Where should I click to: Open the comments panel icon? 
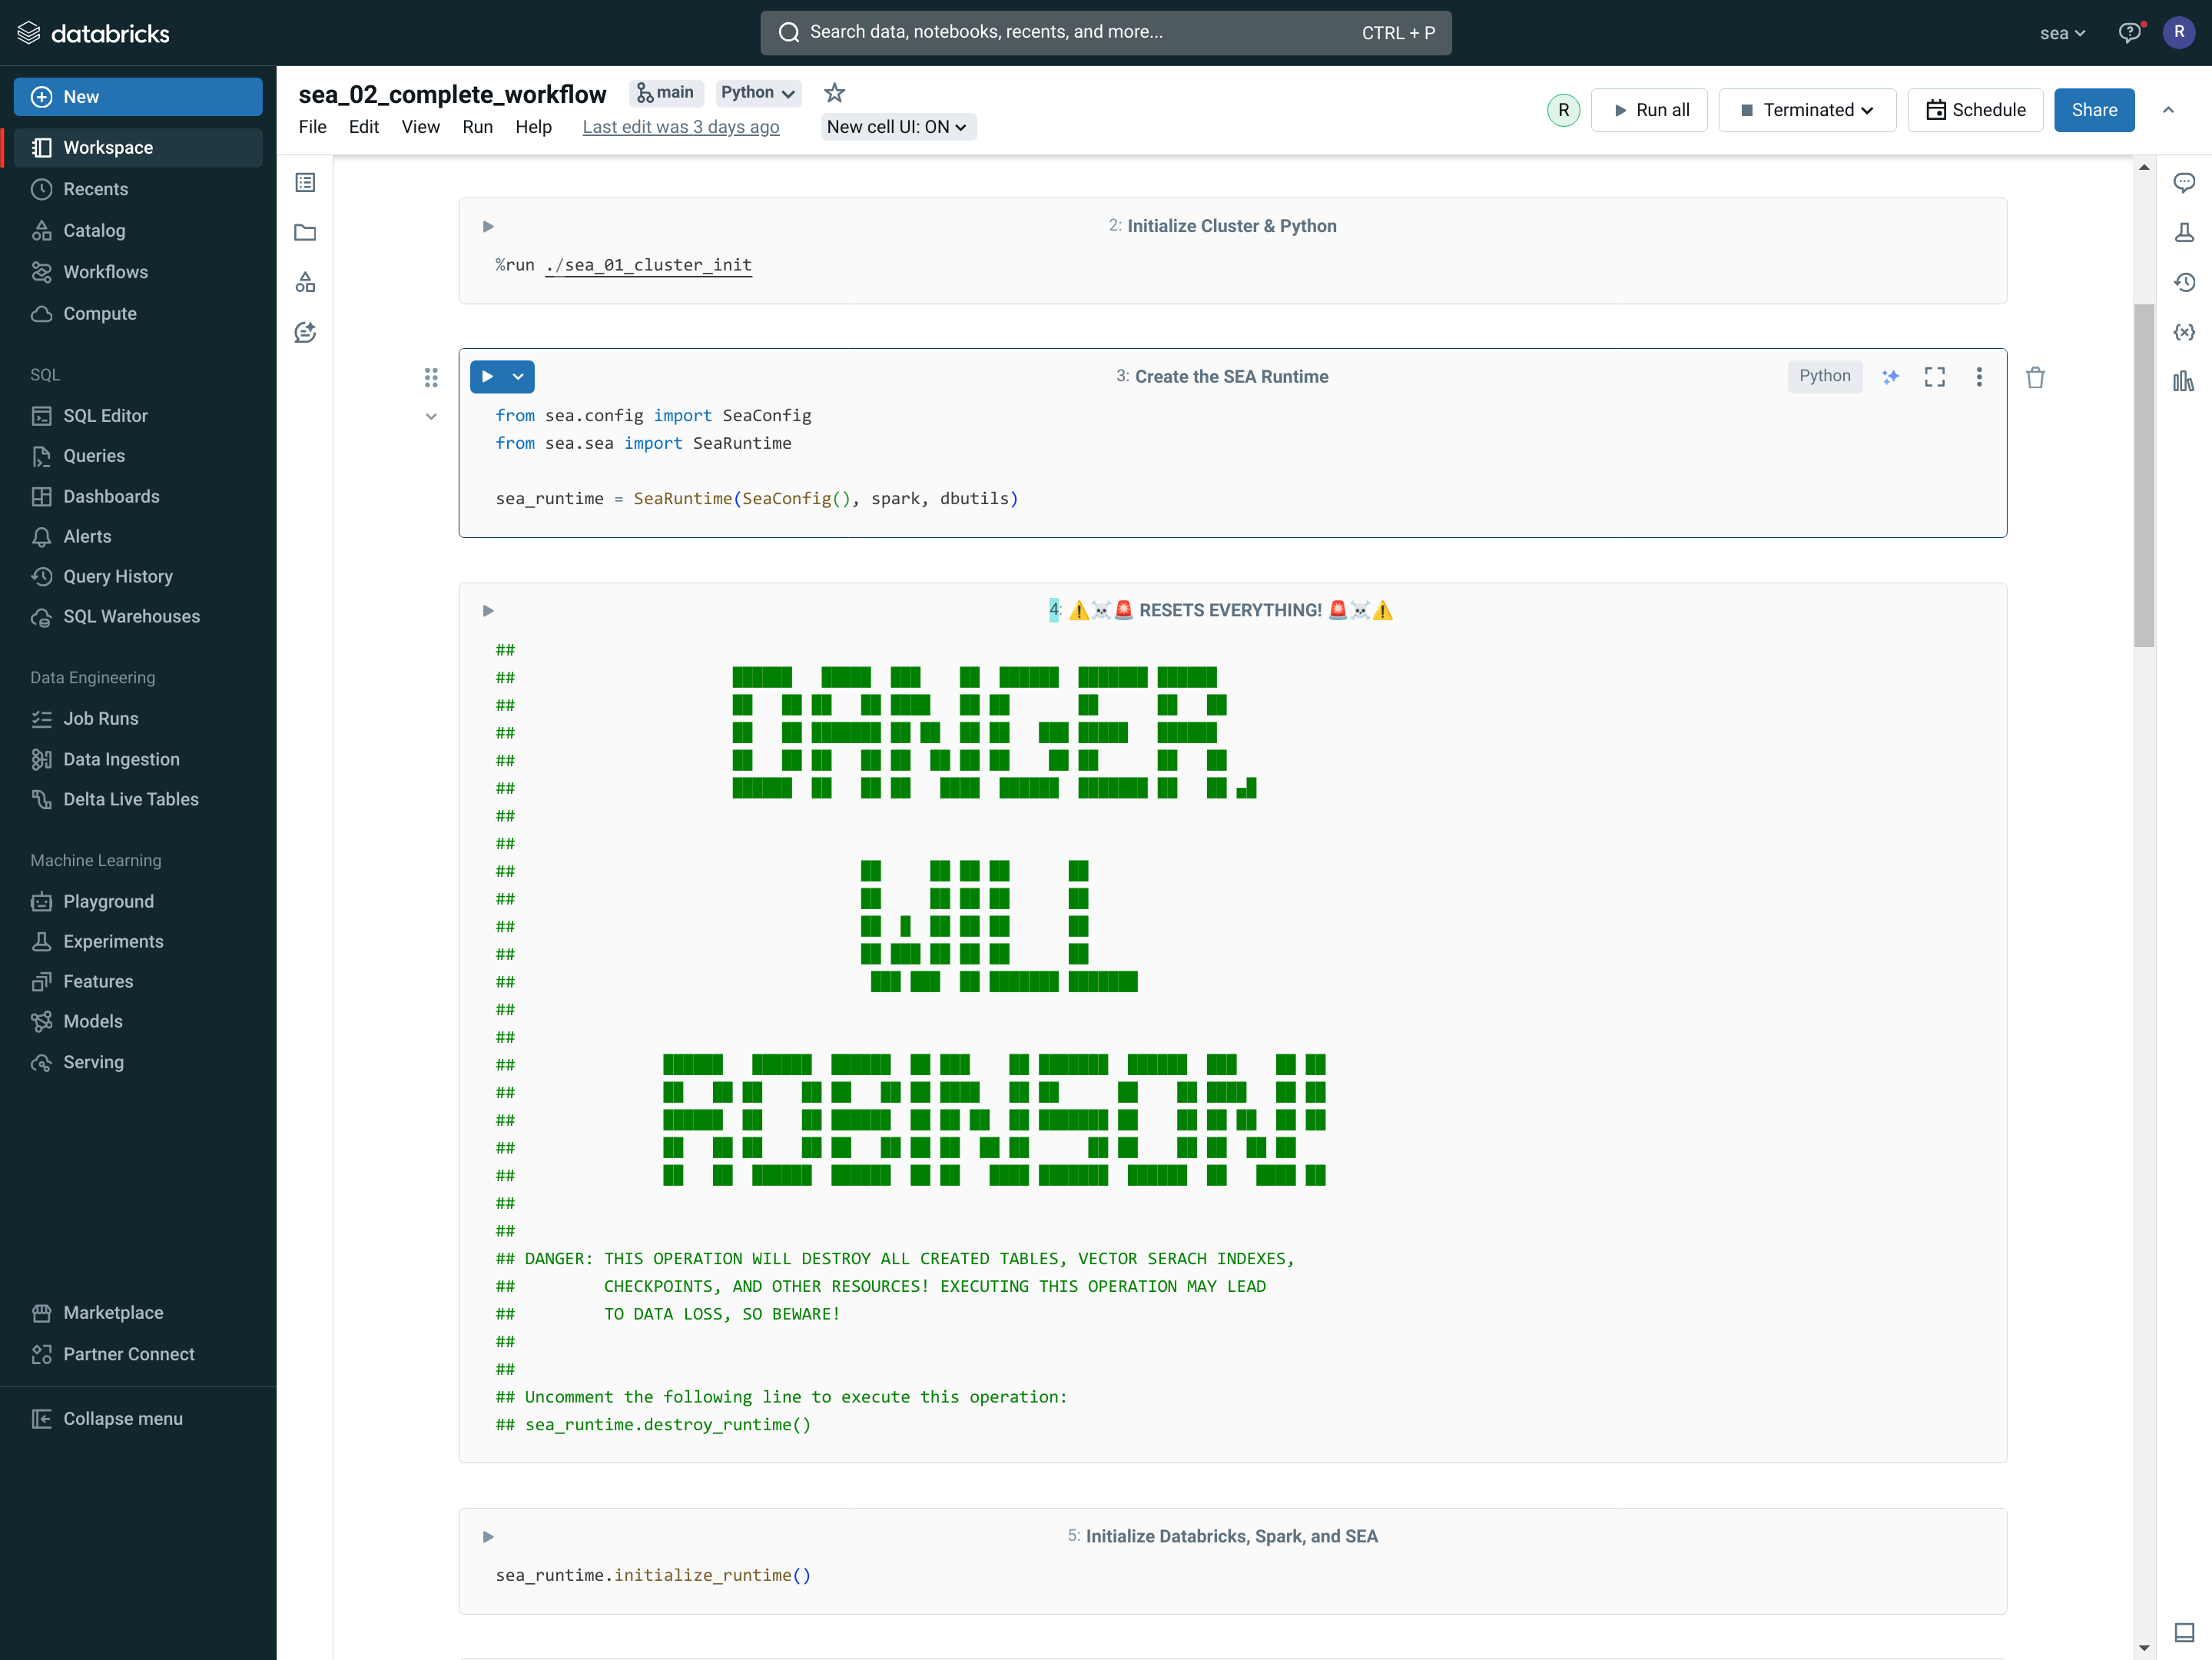click(x=2184, y=183)
